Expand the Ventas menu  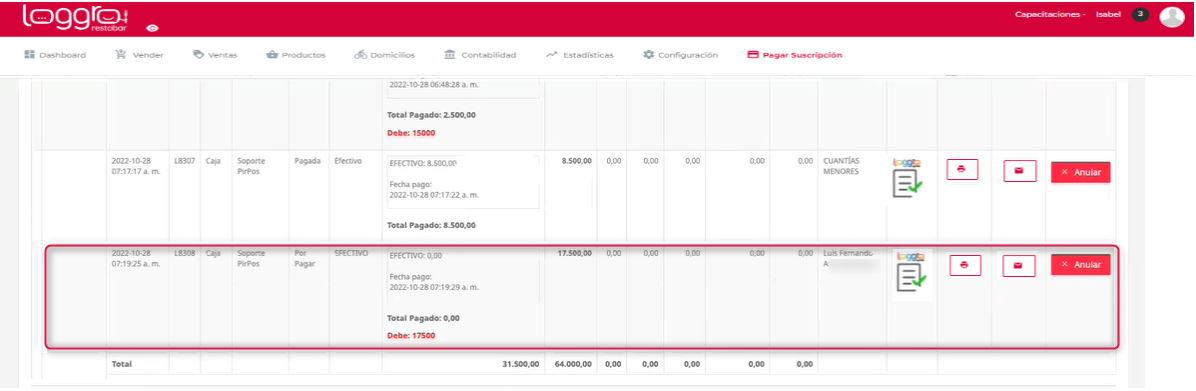click(x=215, y=55)
